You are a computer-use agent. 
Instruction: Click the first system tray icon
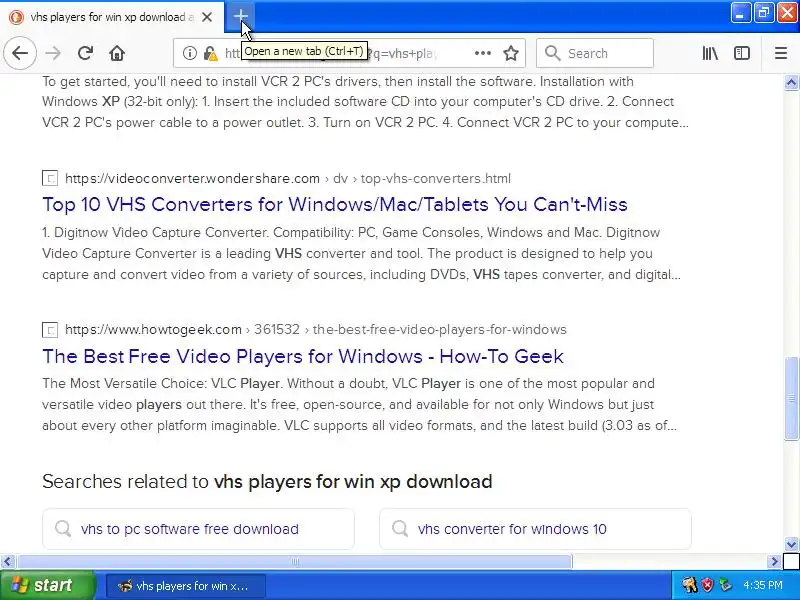pos(690,585)
